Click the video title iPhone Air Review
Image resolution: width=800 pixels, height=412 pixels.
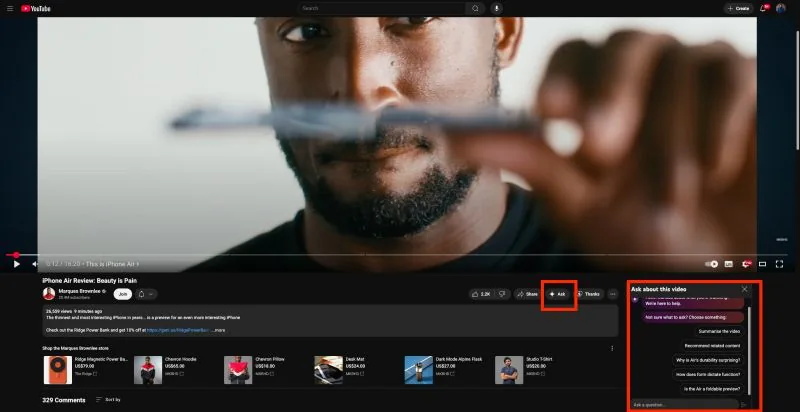89,280
